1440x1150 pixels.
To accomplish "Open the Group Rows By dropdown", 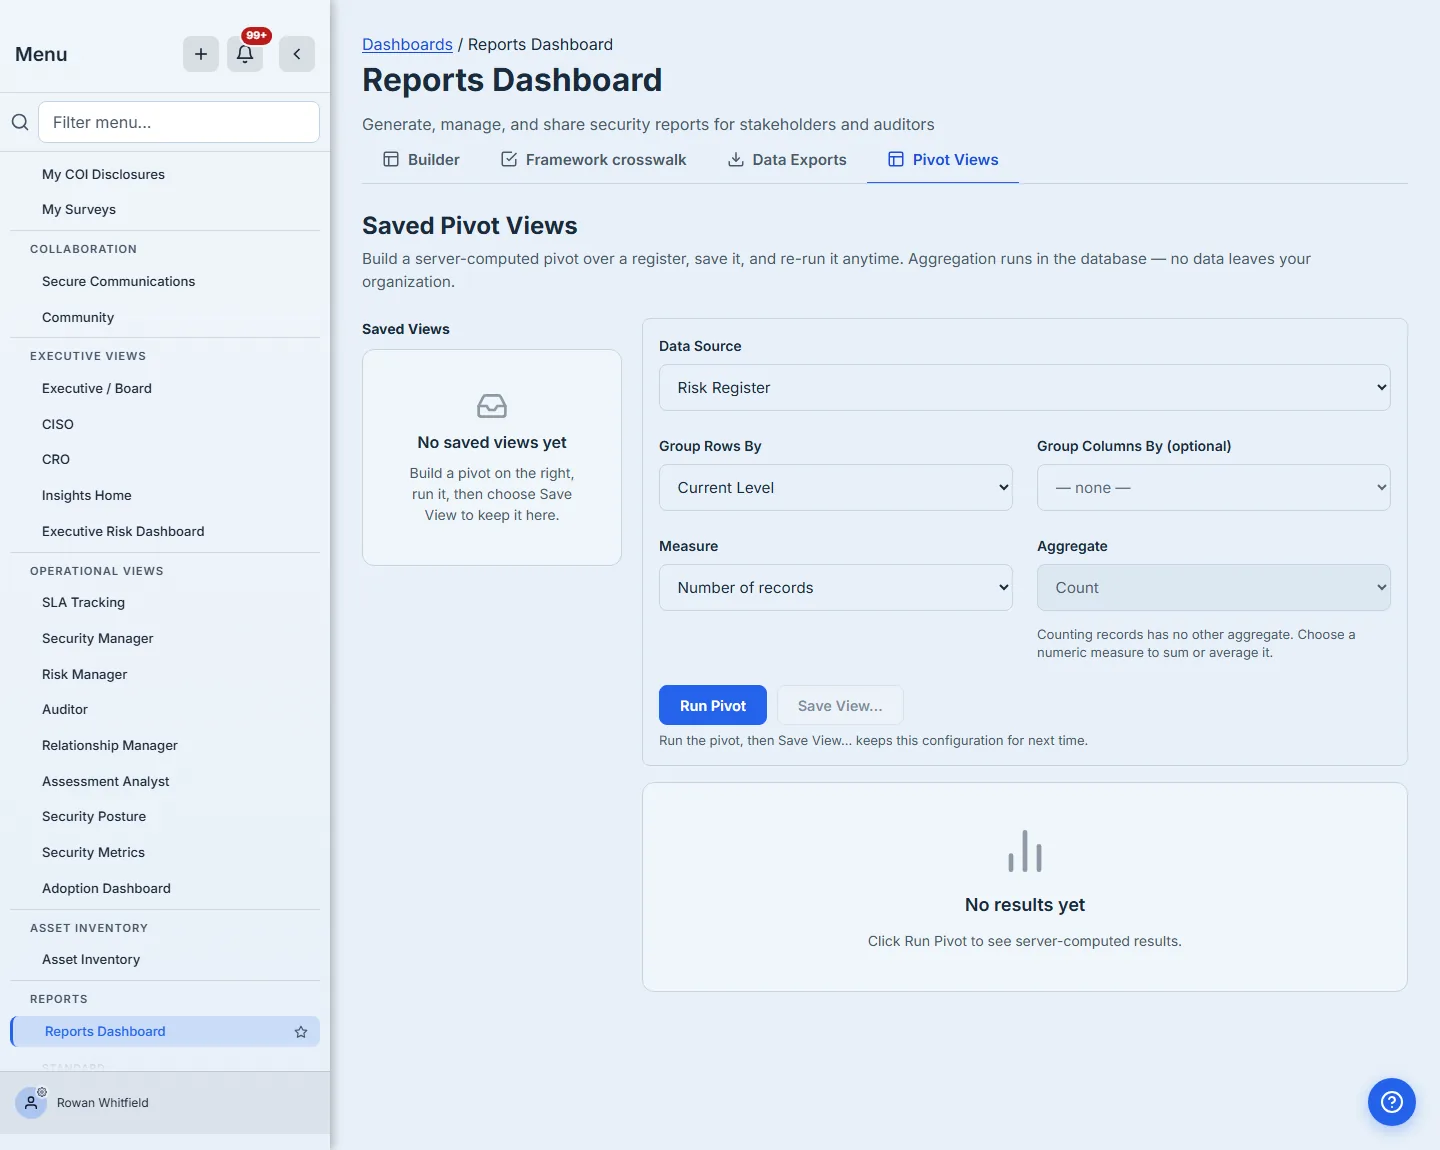I will 836,488.
